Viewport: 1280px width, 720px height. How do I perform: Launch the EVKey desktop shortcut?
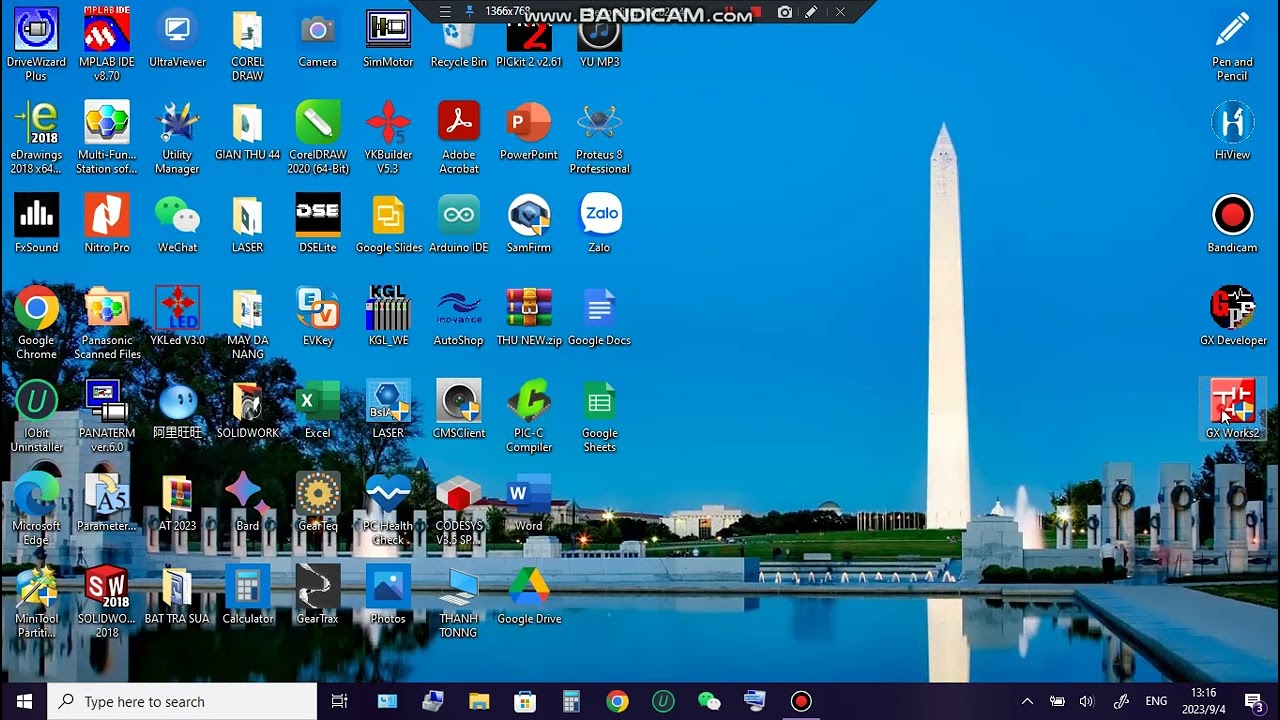[318, 316]
